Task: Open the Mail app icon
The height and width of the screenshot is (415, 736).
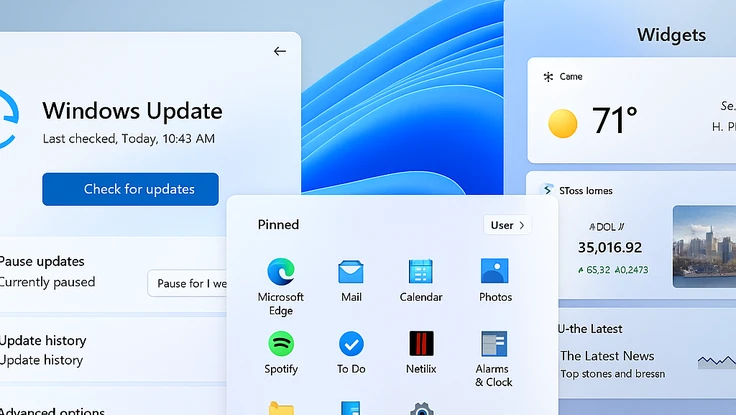Action: (351, 272)
